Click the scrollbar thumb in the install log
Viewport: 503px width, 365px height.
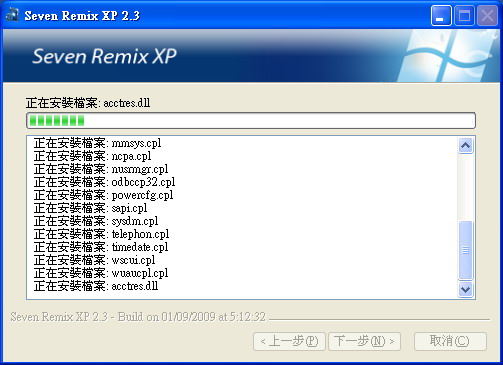[x=465, y=250]
